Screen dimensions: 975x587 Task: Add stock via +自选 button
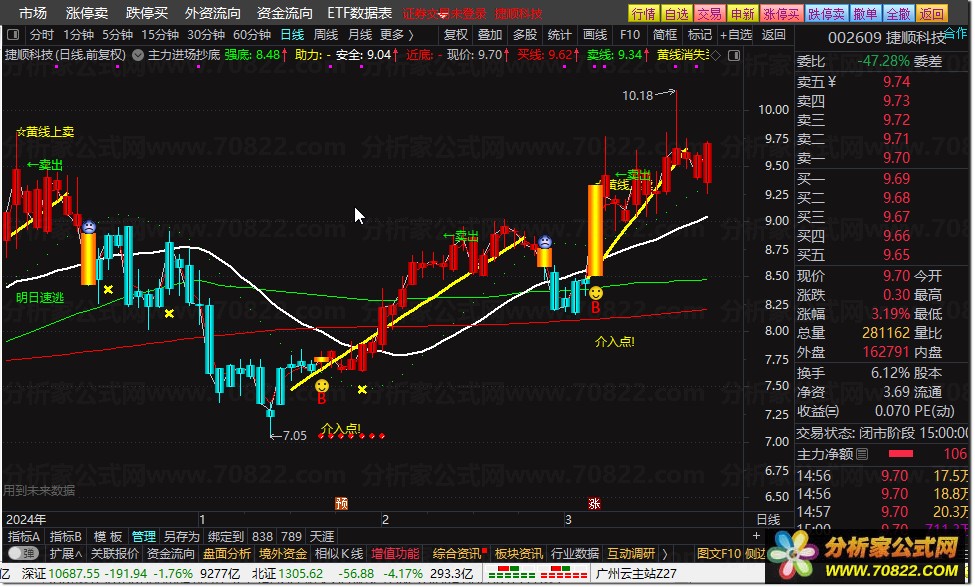point(736,35)
